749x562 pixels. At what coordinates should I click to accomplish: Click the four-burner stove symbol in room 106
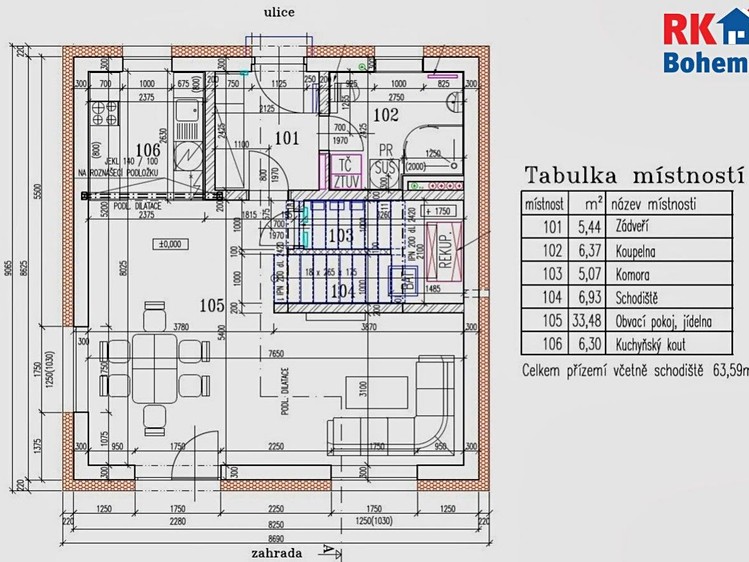[105, 113]
